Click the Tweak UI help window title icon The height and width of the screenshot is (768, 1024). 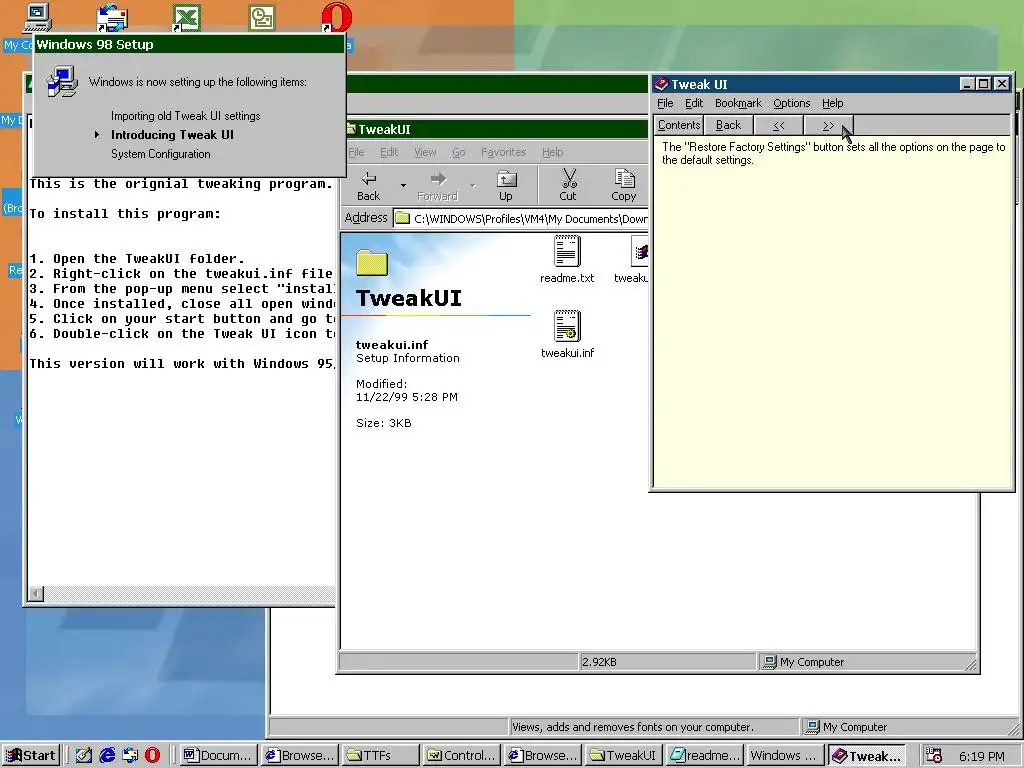point(661,84)
